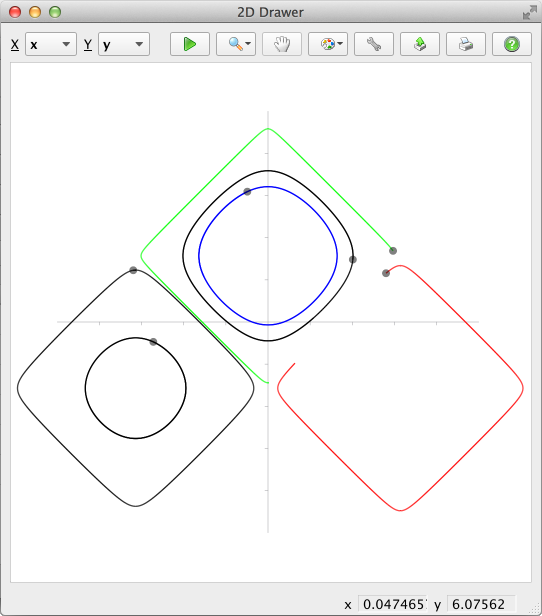Click the gray point starting the red curve
The height and width of the screenshot is (616, 542).
click(x=386, y=273)
